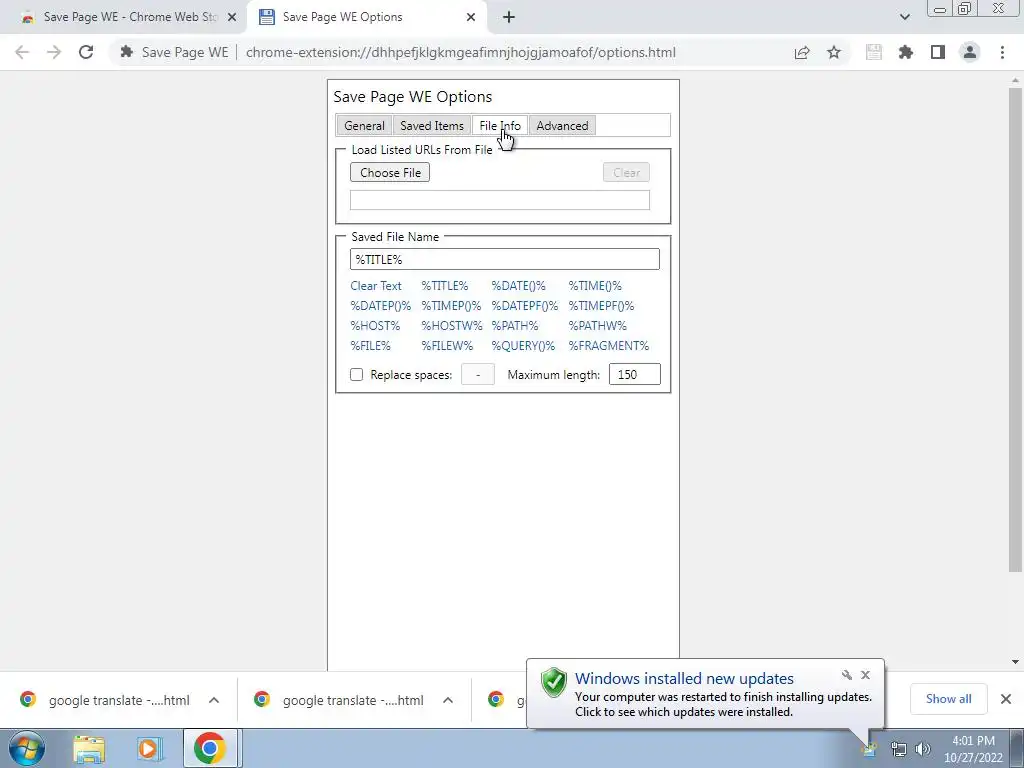Select the File Info tab
Screen dimensions: 1024x768
pos(500,125)
